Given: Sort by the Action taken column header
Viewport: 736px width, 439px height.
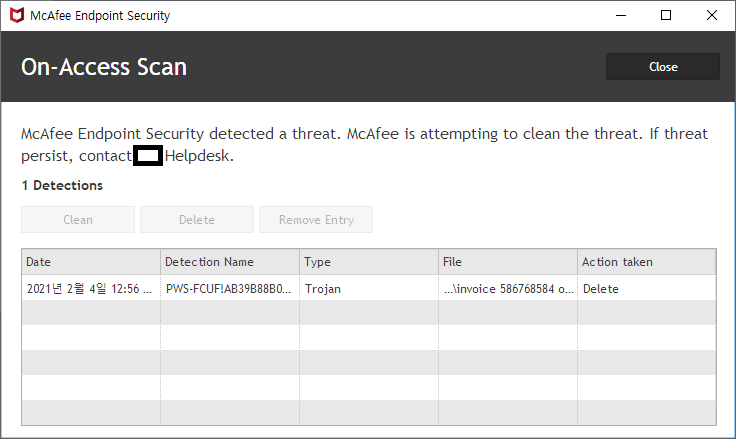Looking at the screenshot, I should [647, 262].
